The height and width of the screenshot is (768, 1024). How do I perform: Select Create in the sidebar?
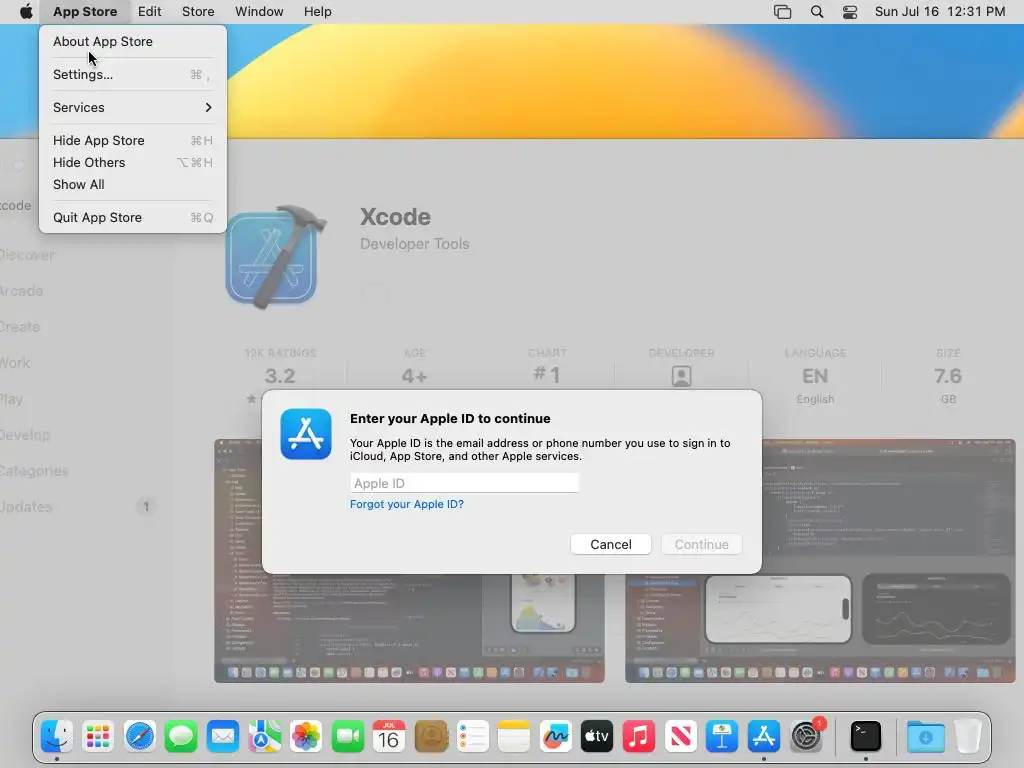[x=20, y=327]
